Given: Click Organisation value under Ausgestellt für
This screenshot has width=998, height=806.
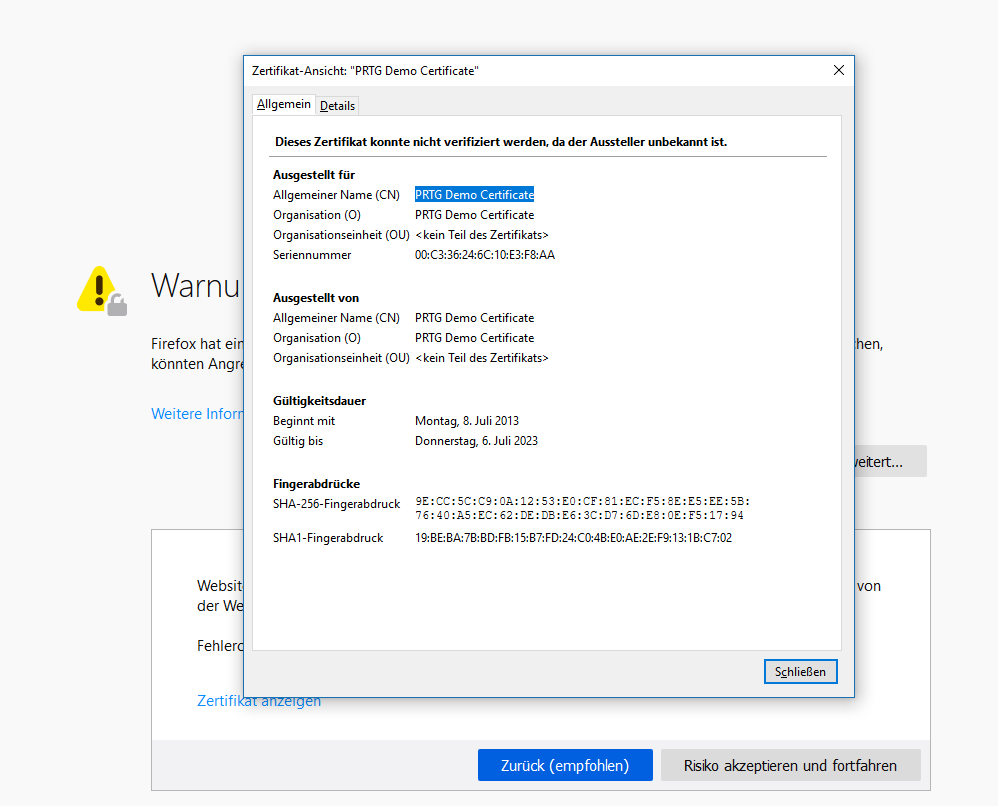Looking at the screenshot, I should click(474, 215).
